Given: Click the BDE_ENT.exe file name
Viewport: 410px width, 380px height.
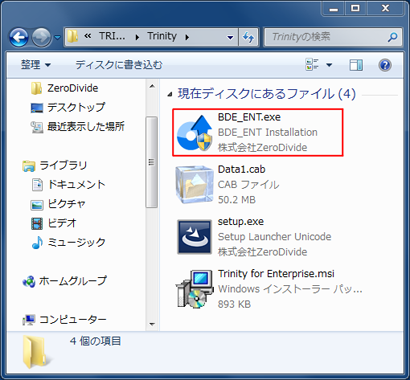Looking at the screenshot, I should tap(249, 117).
